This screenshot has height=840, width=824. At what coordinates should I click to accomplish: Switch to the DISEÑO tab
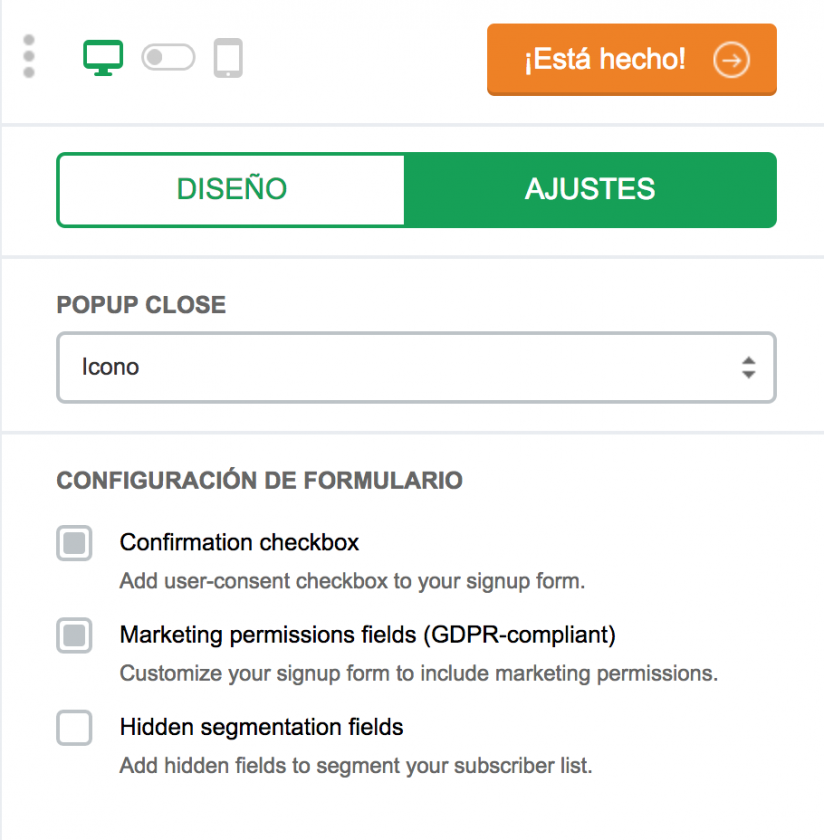(232, 189)
